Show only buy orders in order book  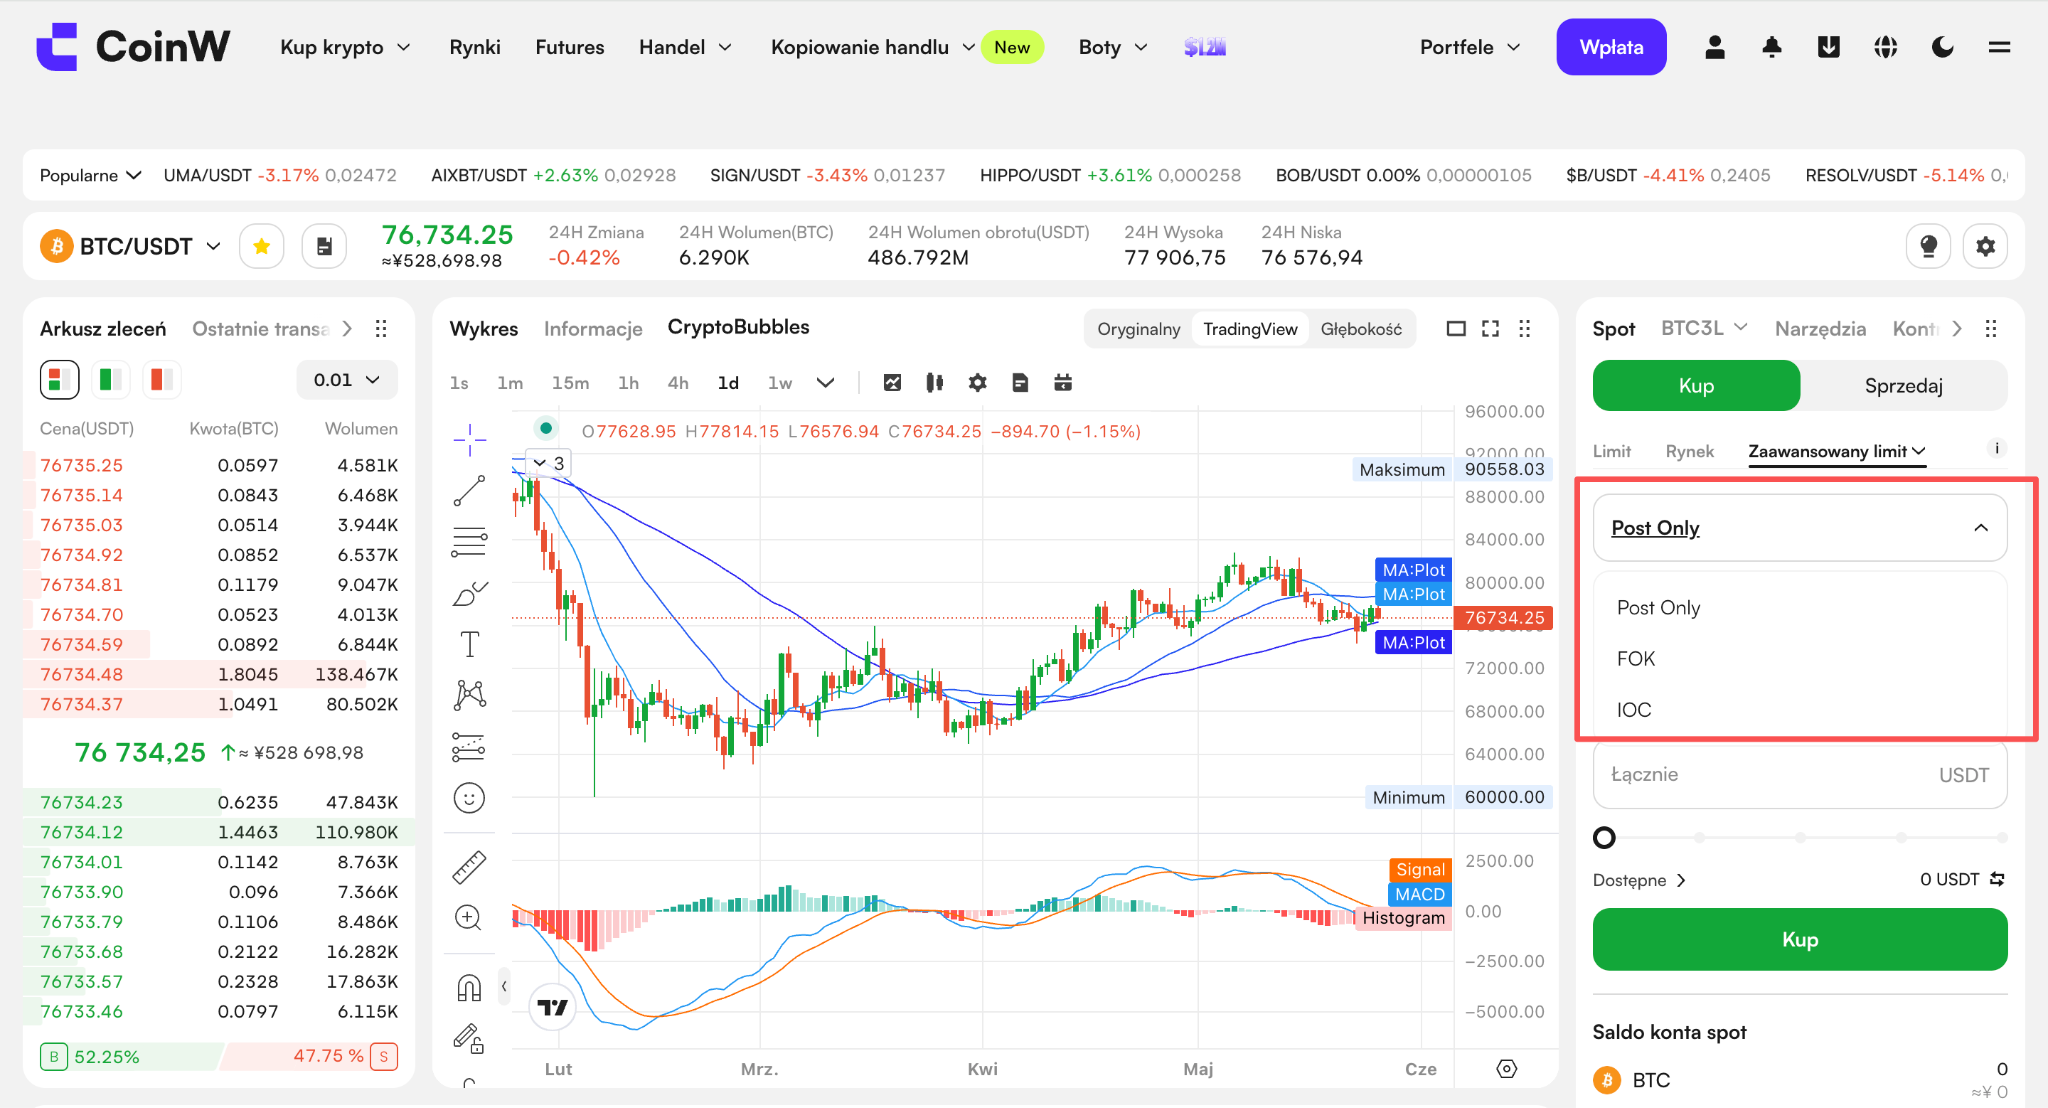[x=110, y=380]
